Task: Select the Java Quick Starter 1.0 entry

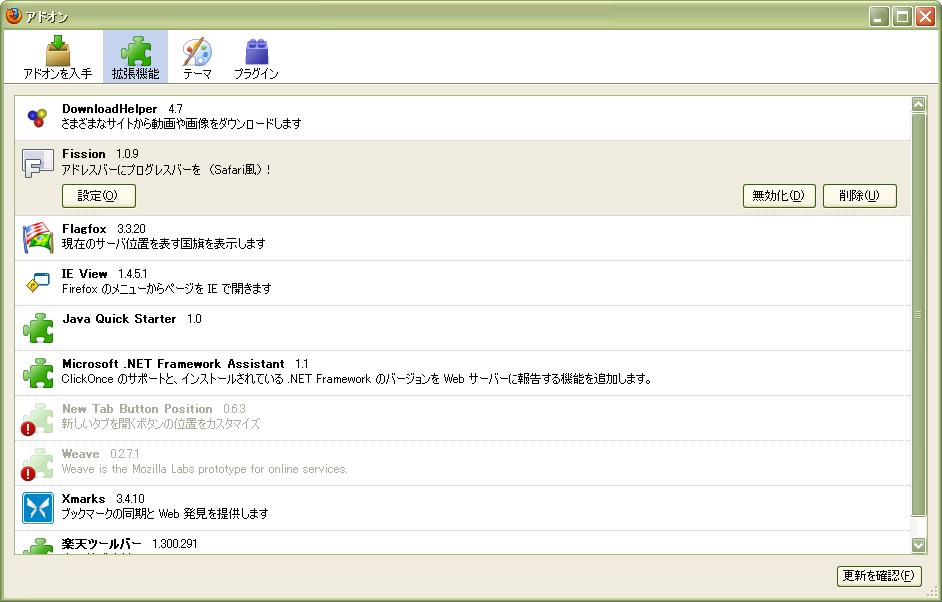Action: 462,328
